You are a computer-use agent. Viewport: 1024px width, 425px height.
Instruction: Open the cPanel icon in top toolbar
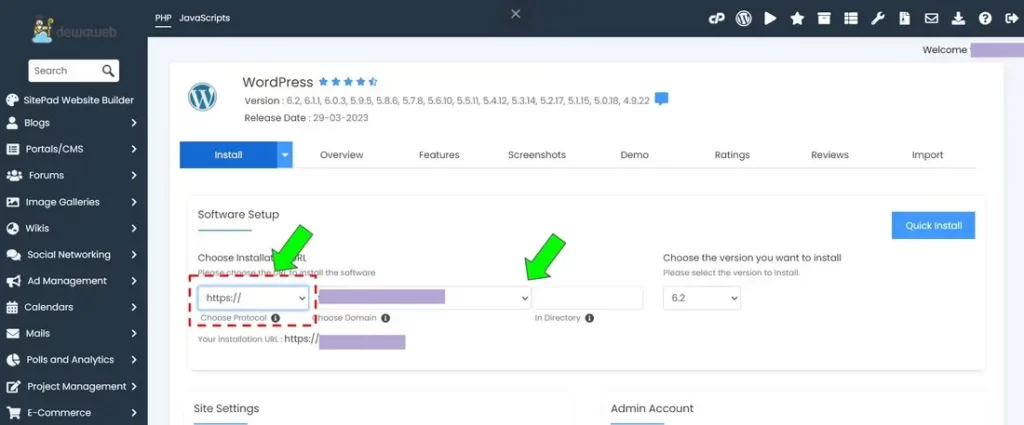point(716,18)
